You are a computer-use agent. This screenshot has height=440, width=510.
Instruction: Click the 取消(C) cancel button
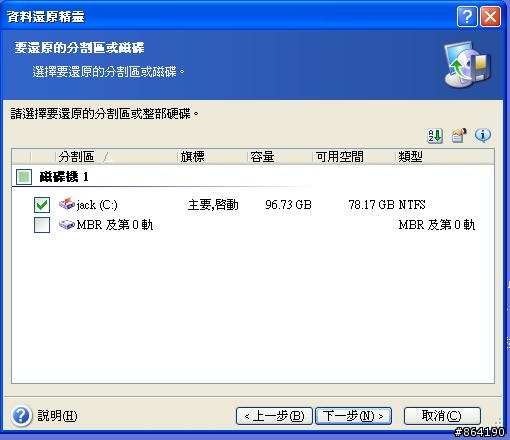[442, 416]
